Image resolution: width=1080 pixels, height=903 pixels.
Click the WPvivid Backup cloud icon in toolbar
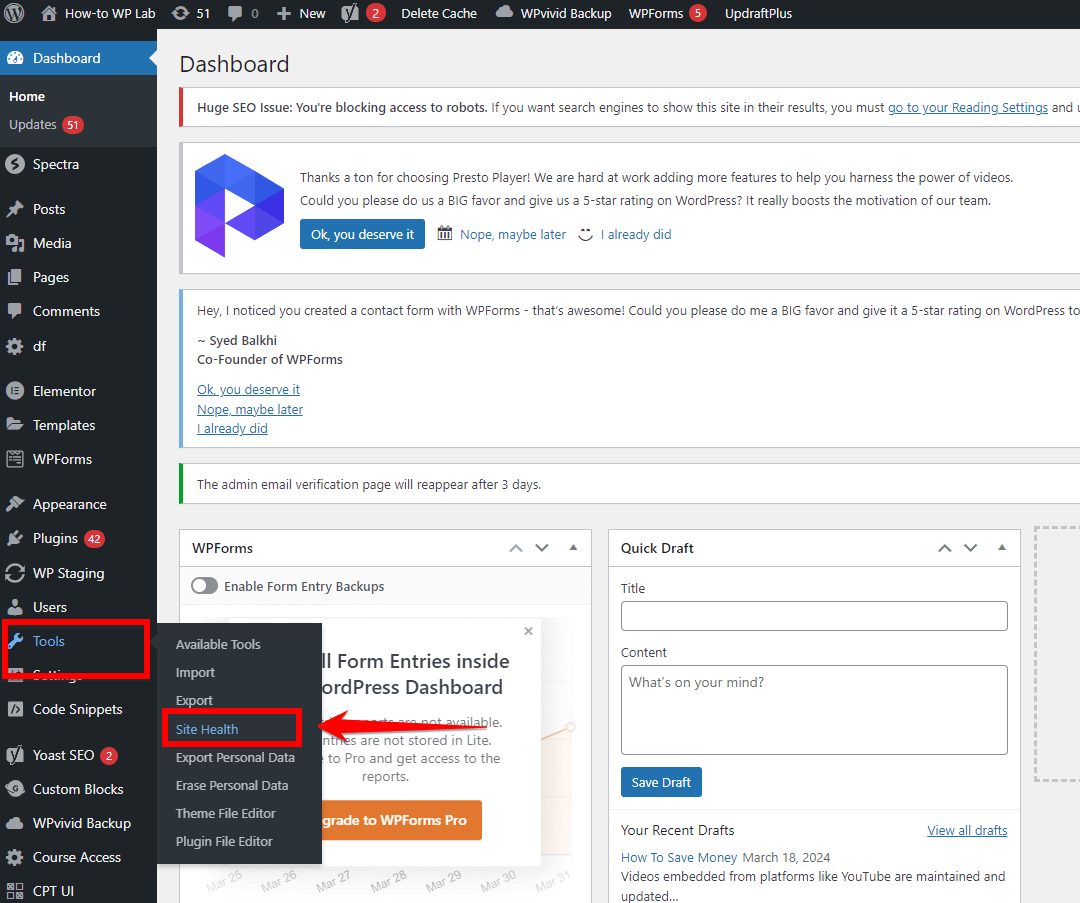[504, 13]
